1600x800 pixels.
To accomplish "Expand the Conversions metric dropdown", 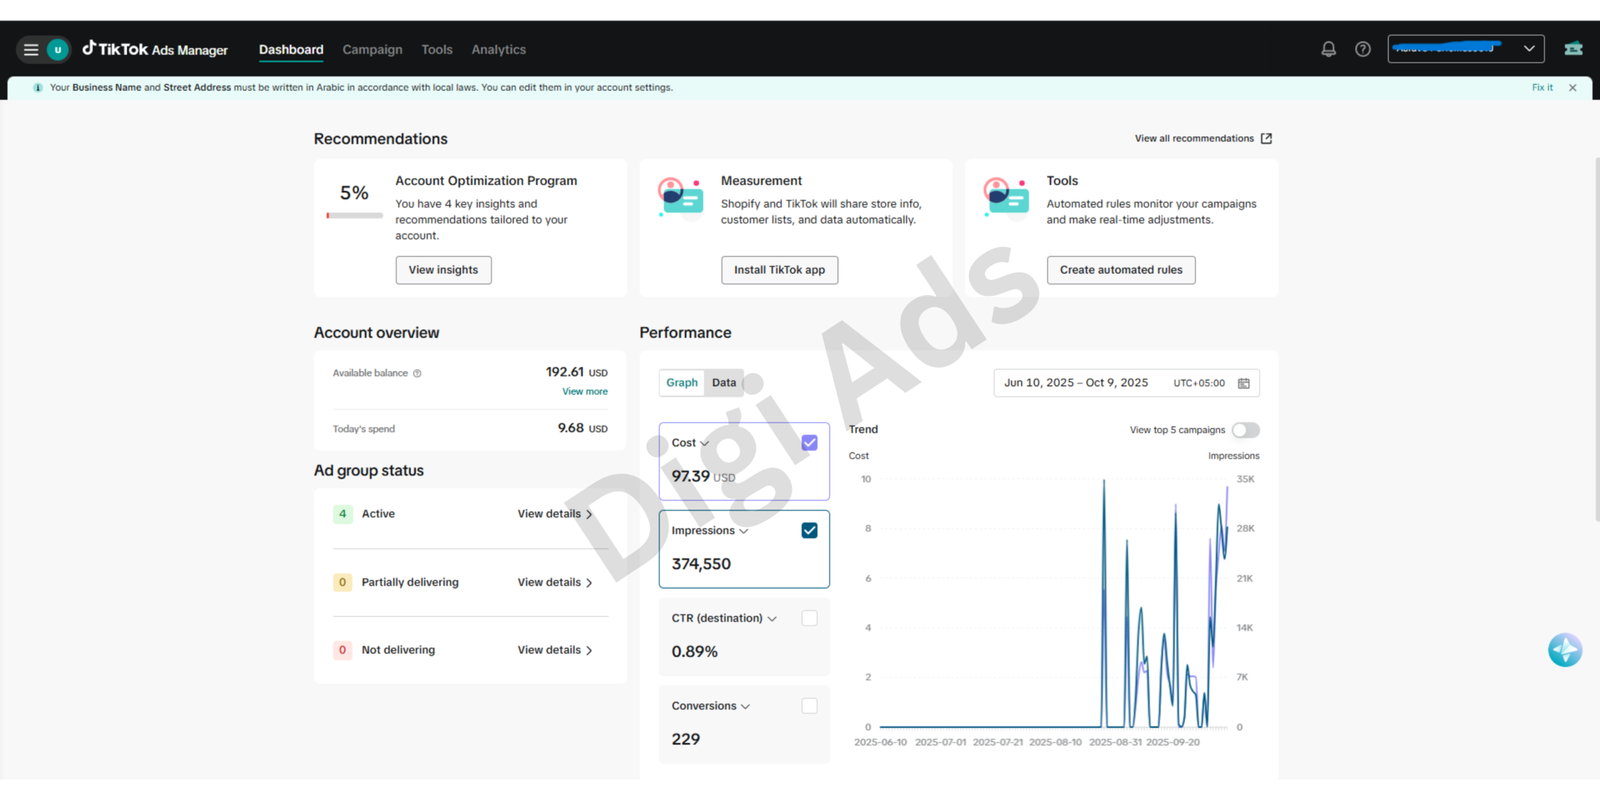I will (x=745, y=707).
